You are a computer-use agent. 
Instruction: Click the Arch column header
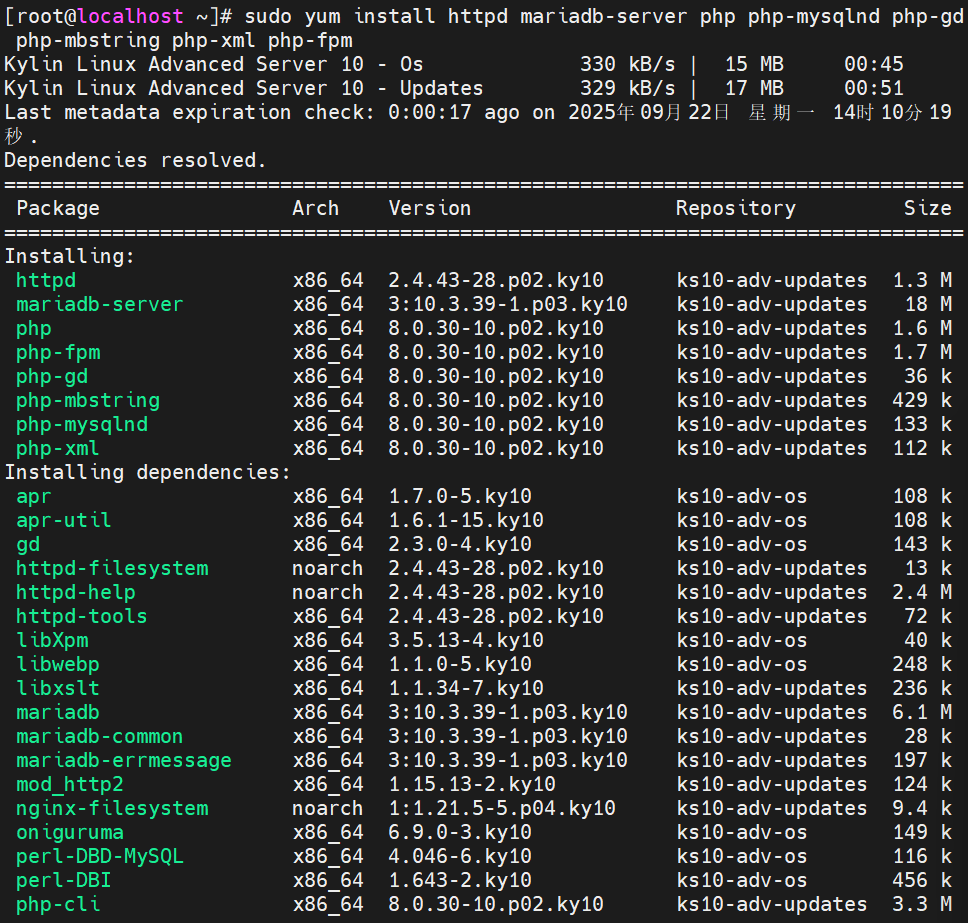click(315, 209)
